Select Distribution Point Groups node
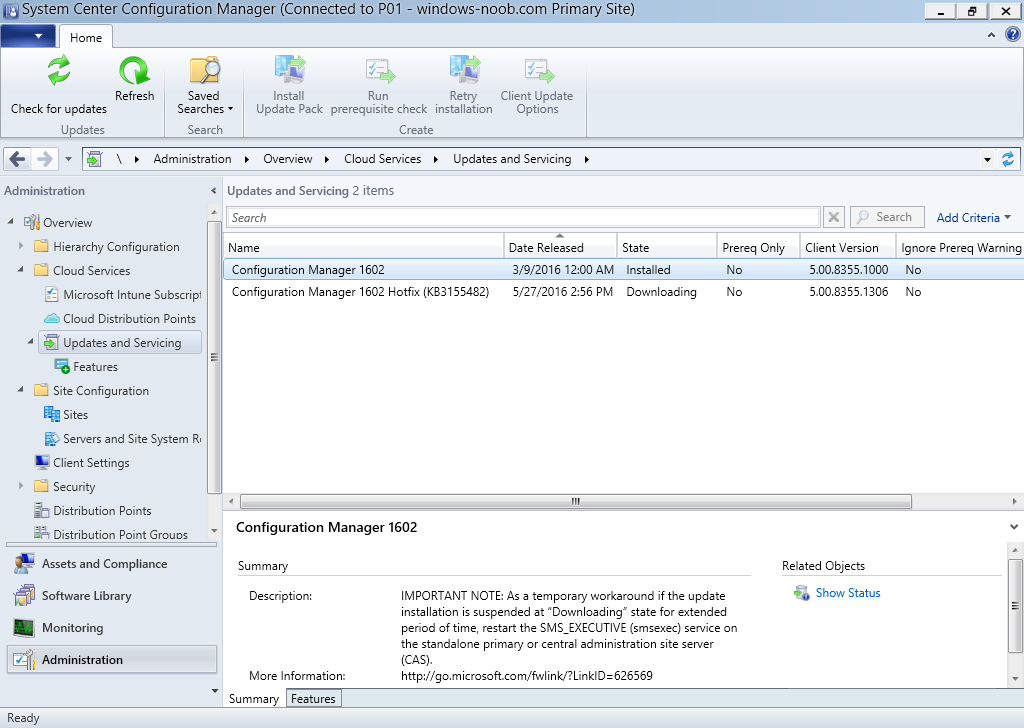The height and width of the screenshot is (728, 1024). click(x=111, y=534)
